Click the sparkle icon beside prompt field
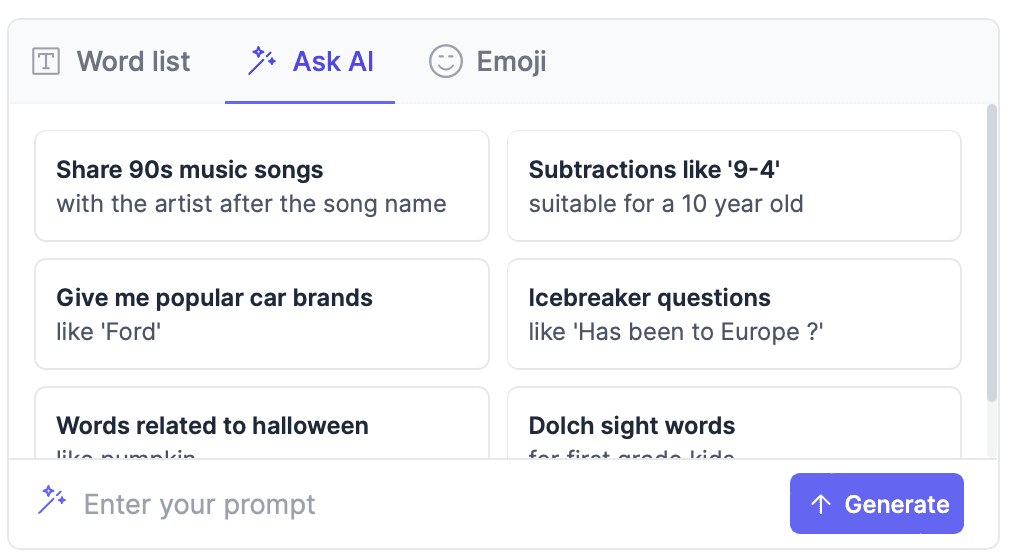This screenshot has height=558, width=1010. (x=52, y=500)
